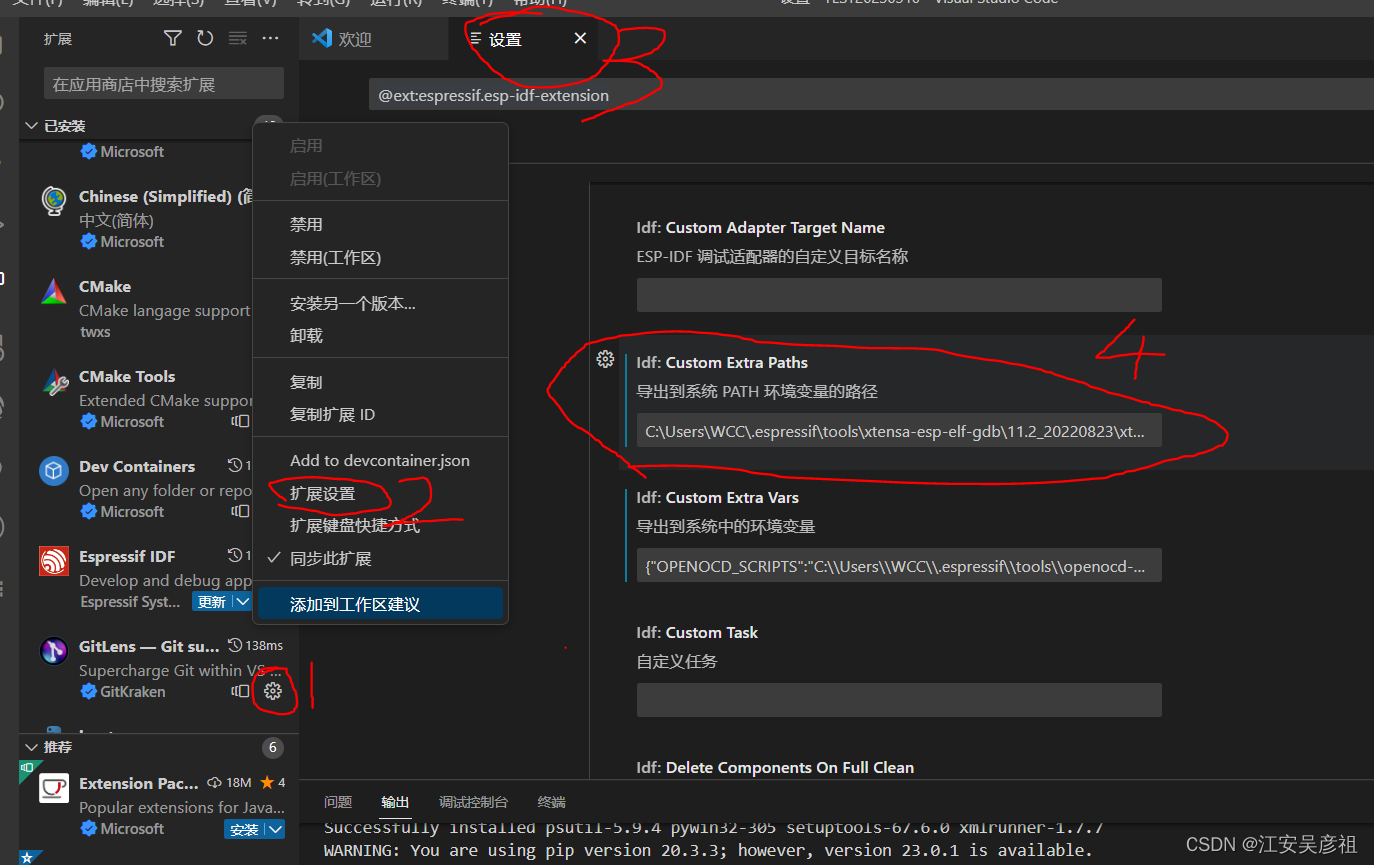The image size is (1374, 865).
Task: Click the filter extensions funnel icon
Action: [173, 38]
